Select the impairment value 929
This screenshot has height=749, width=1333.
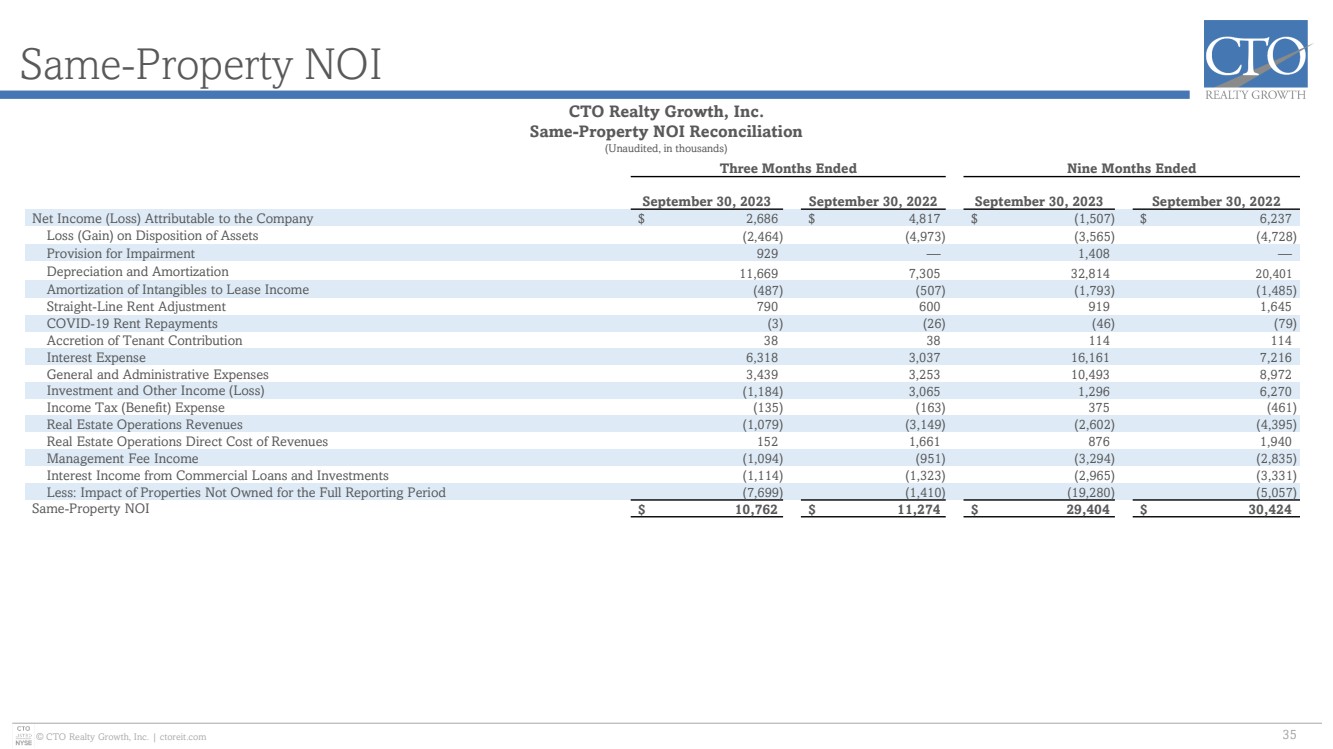pyautogui.click(x=767, y=255)
